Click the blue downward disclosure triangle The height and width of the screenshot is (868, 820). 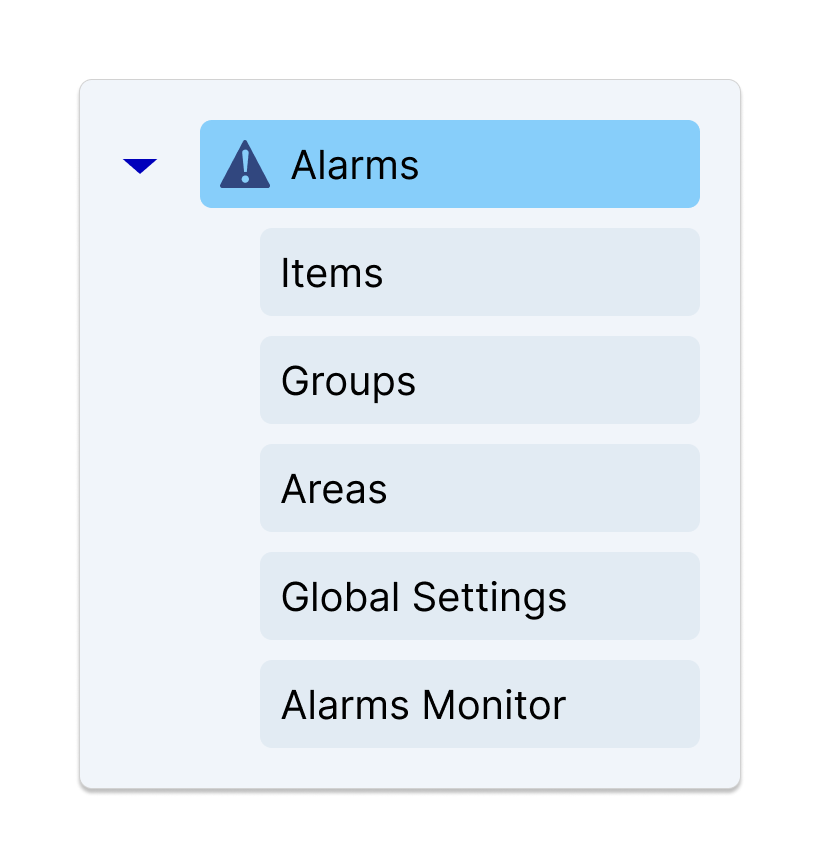click(140, 166)
